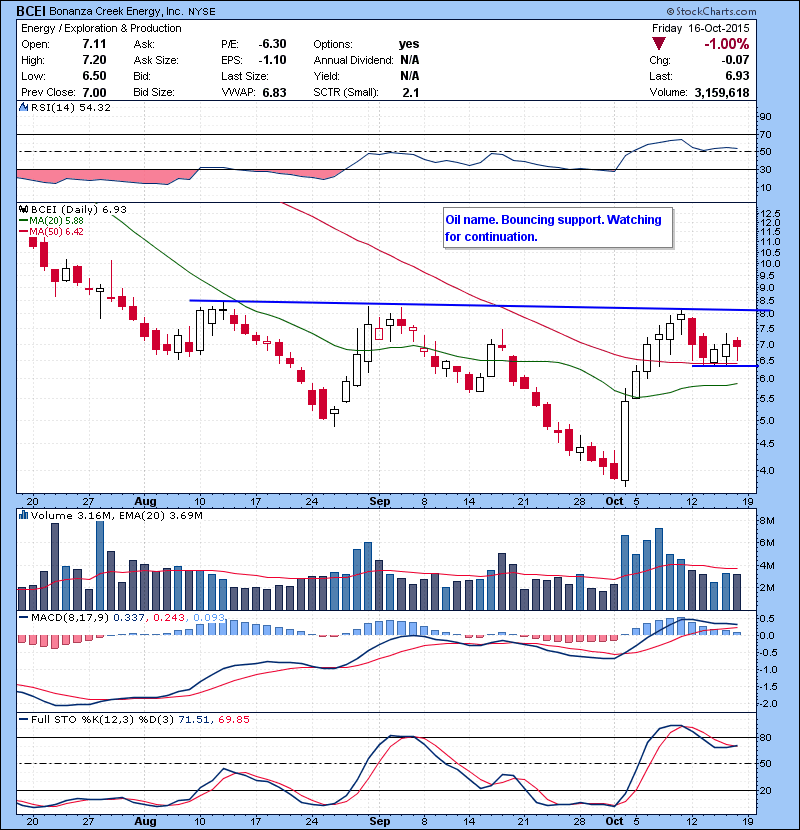Click the P/E value -6.30
Viewport: 800px width, 830px height.
pyautogui.click(x=272, y=44)
